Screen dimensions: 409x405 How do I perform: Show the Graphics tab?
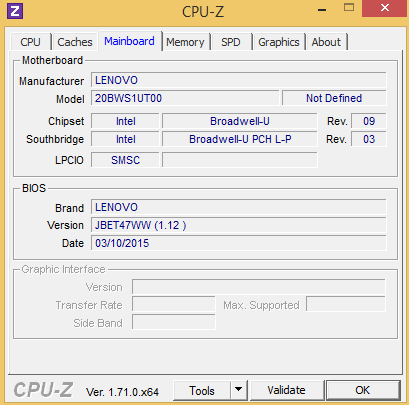[x=279, y=42]
